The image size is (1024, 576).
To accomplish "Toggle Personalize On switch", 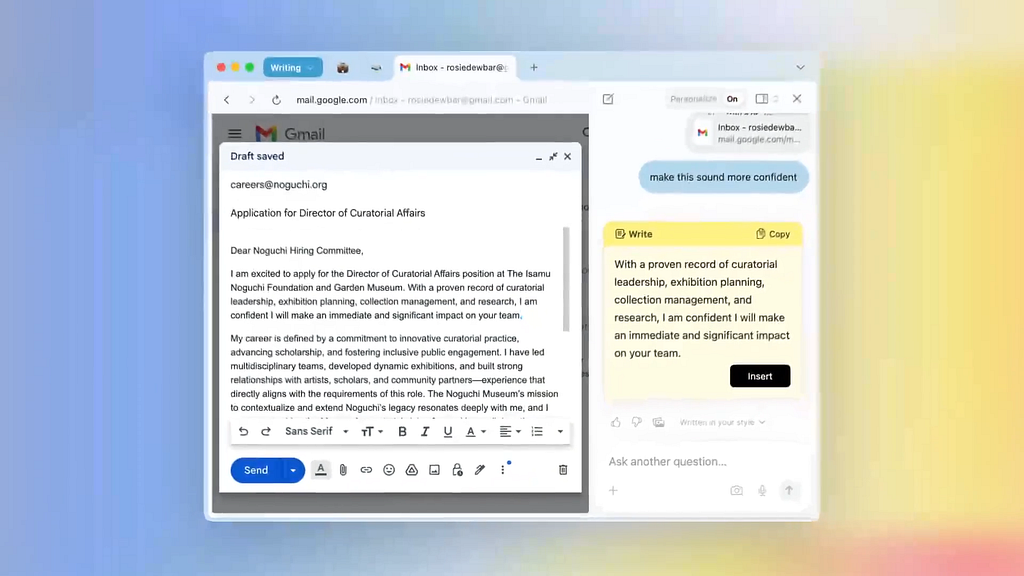I will click(x=704, y=99).
